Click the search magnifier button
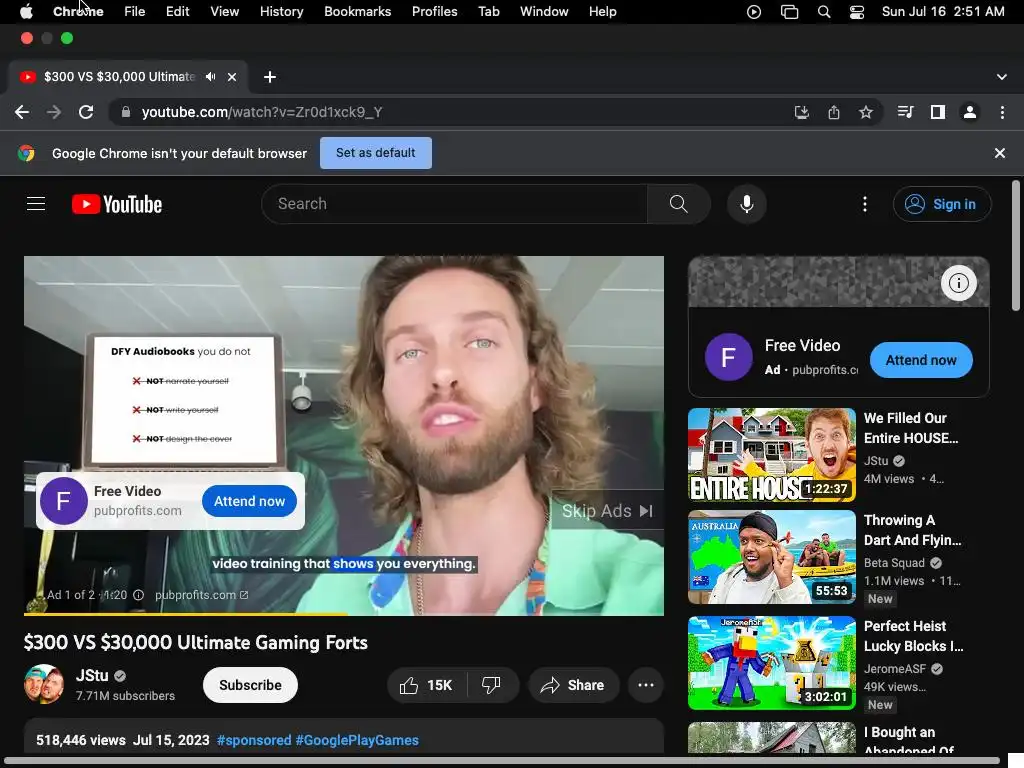Viewport: 1024px width, 768px height. pyautogui.click(x=679, y=204)
